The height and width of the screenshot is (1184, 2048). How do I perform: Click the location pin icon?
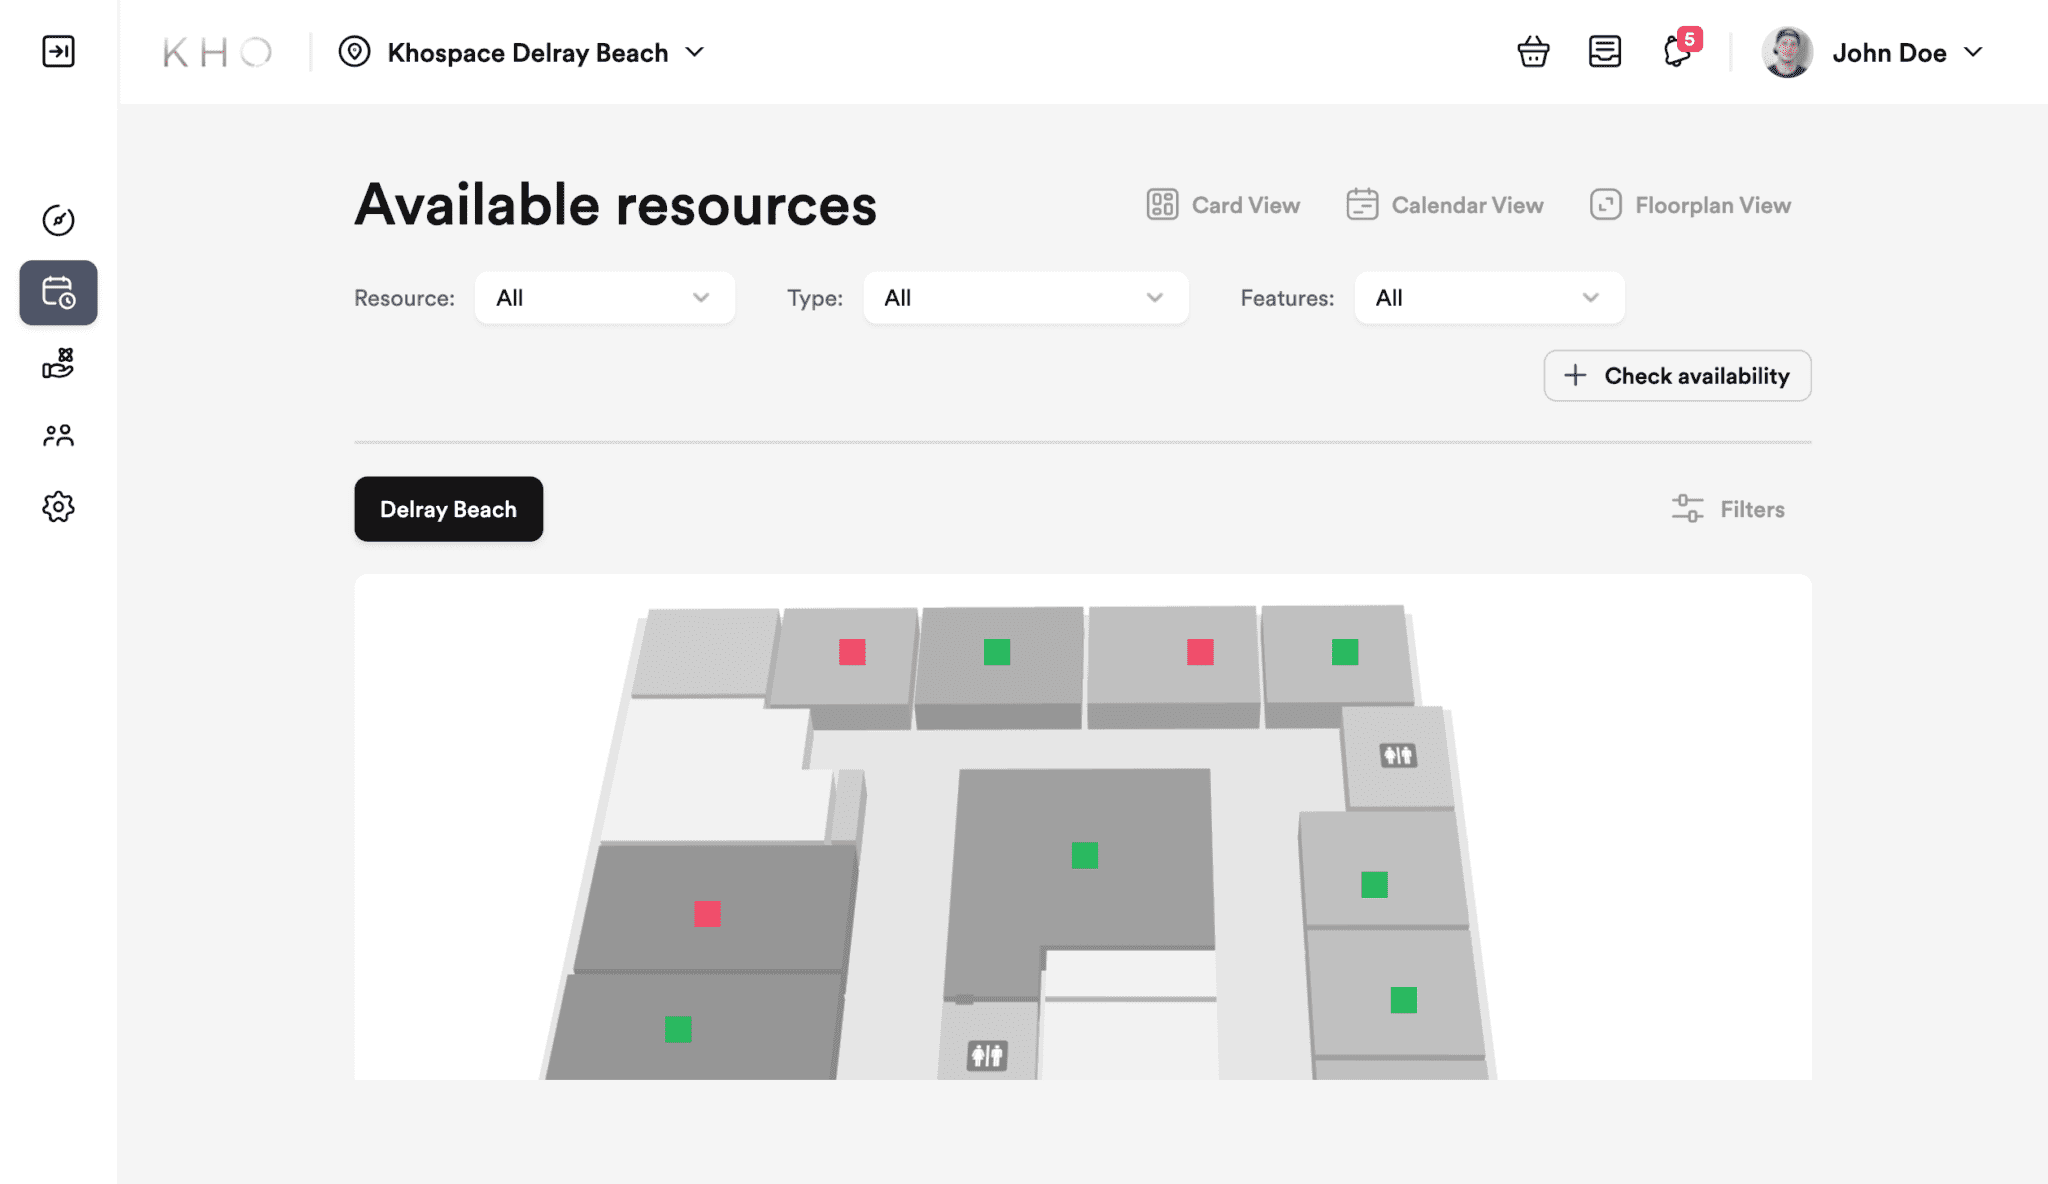click(354, 51)
